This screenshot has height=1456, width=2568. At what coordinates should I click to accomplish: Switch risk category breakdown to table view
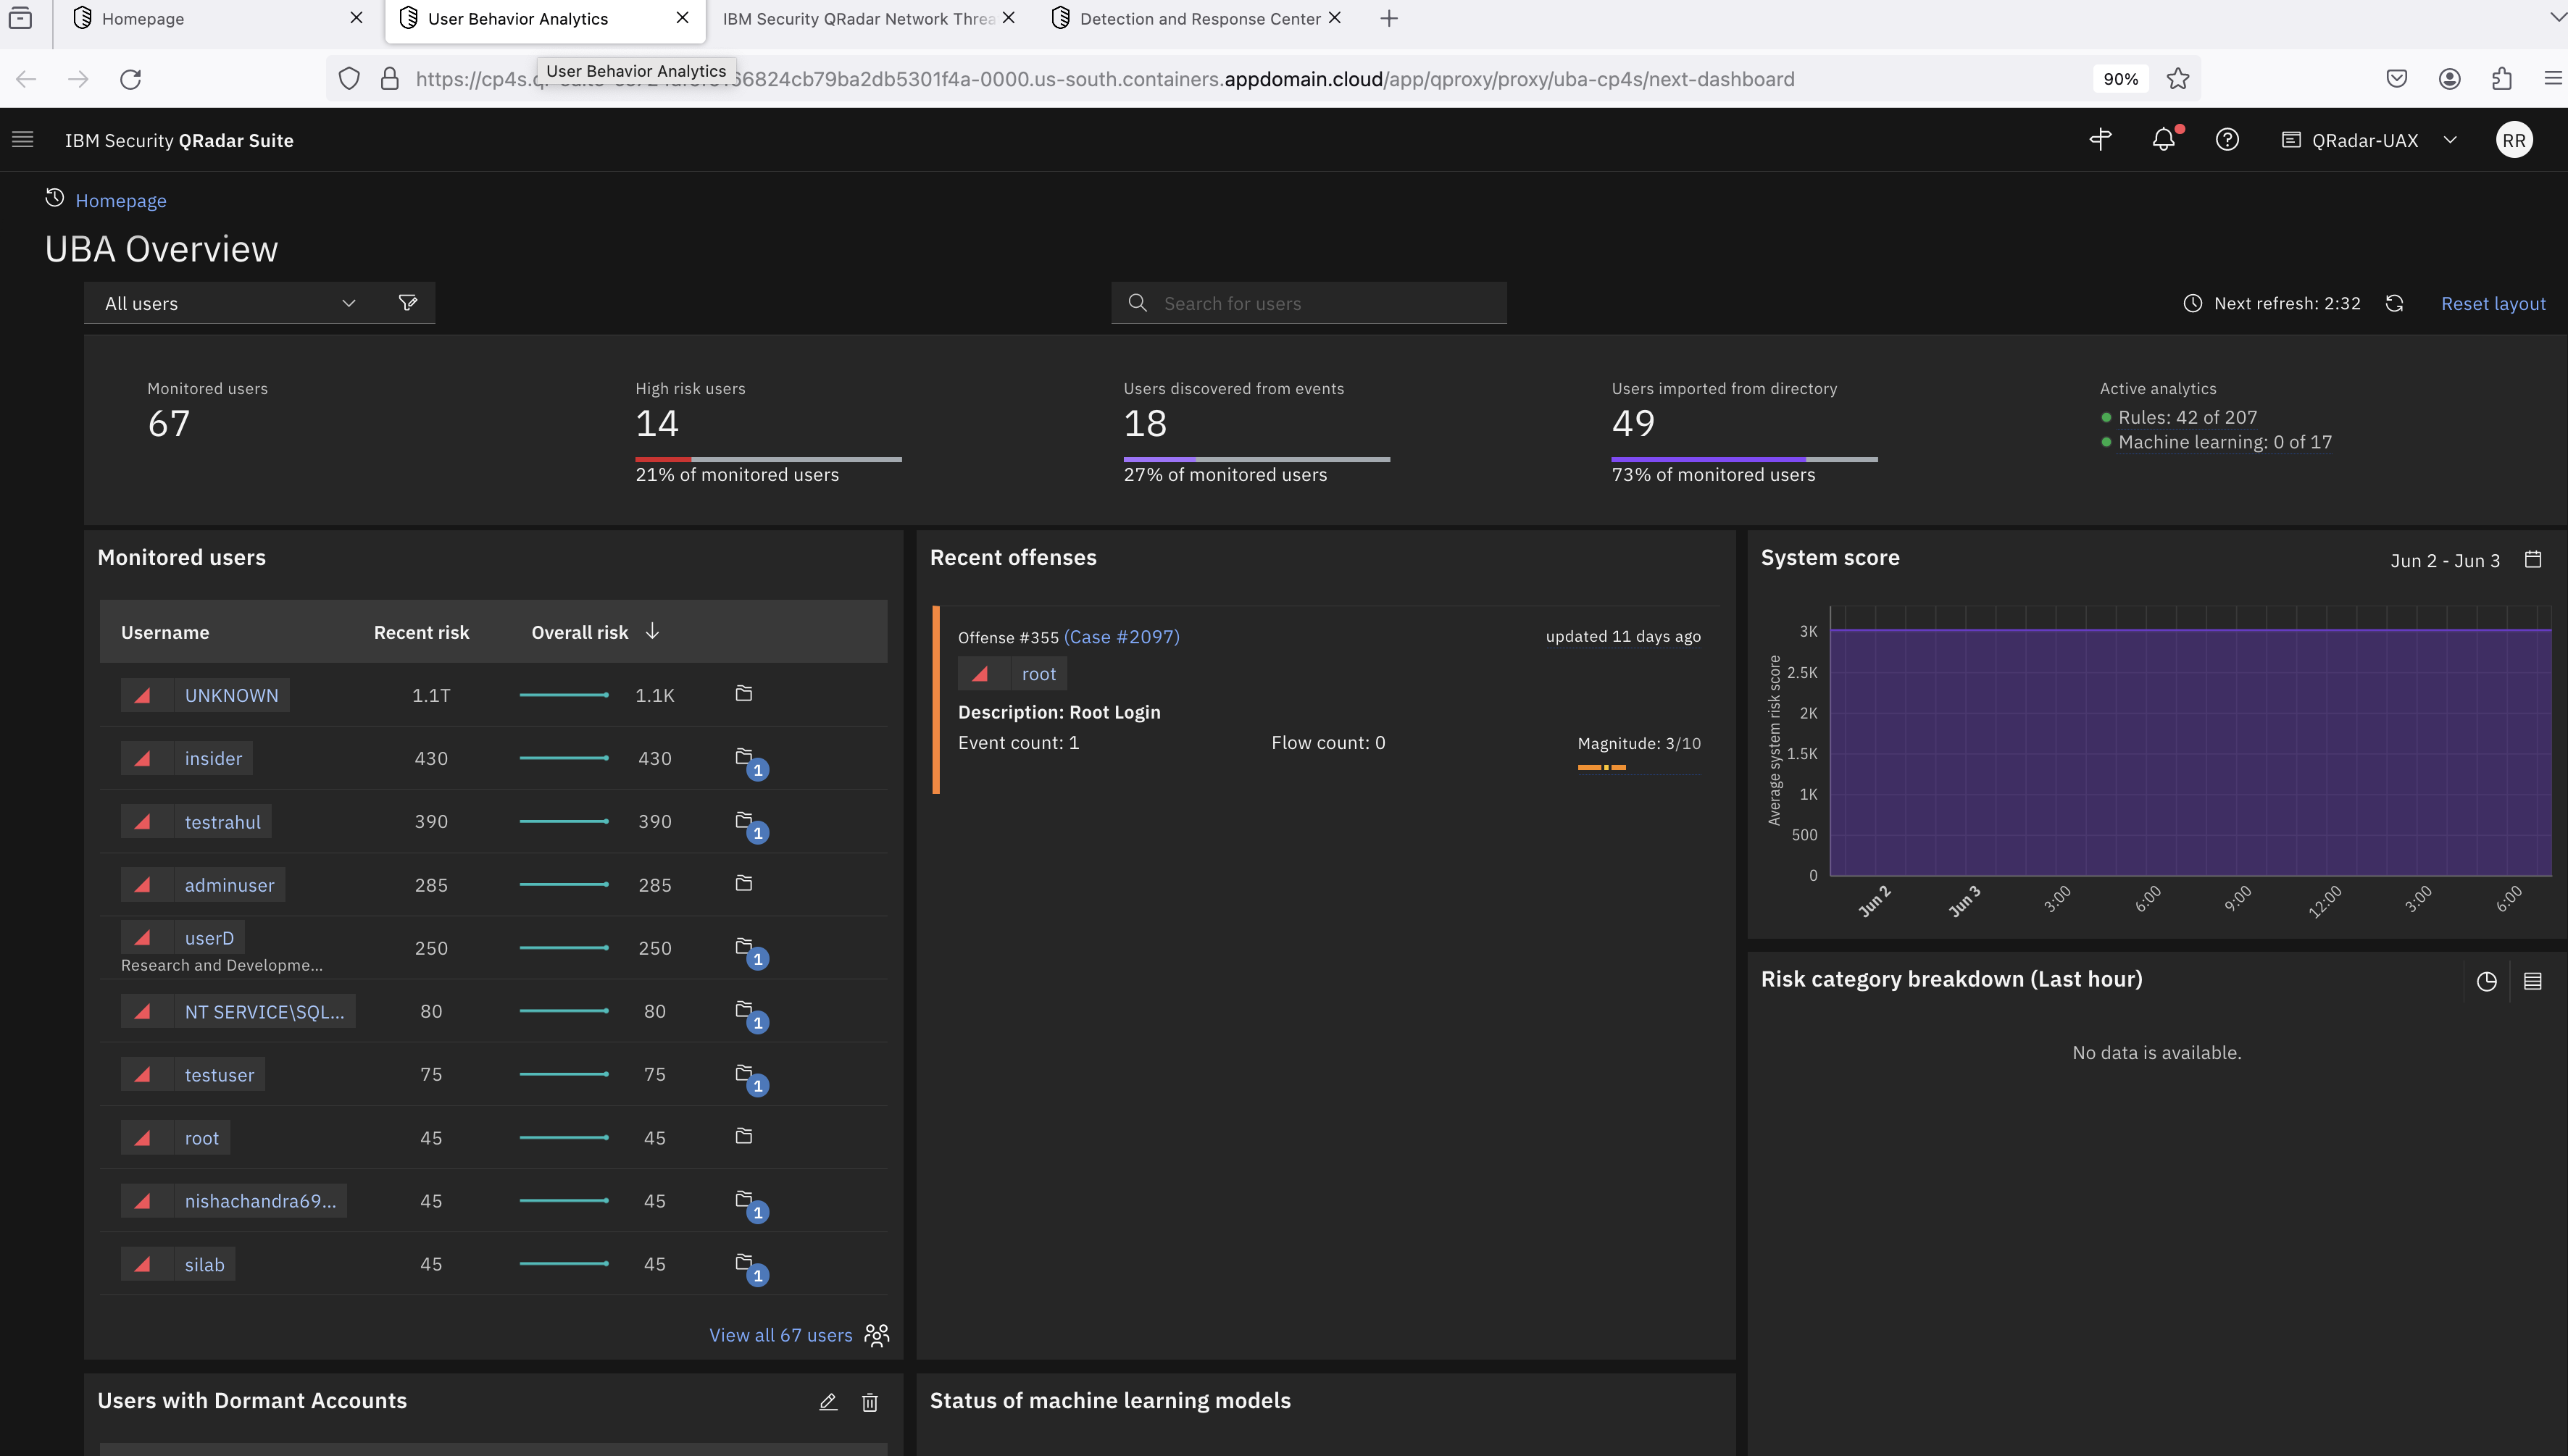pos(2532,981)
